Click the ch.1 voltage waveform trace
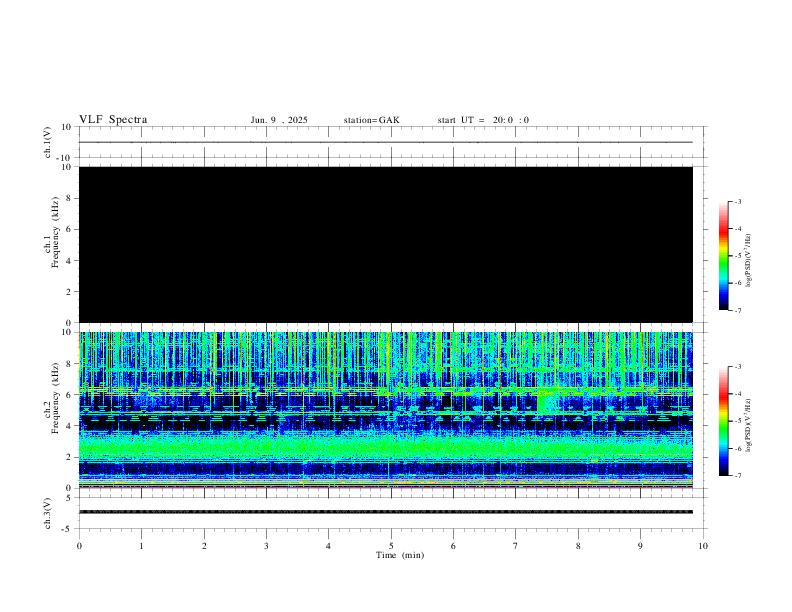The height and width of the screenshot is (612, 792). coord(386,142)
